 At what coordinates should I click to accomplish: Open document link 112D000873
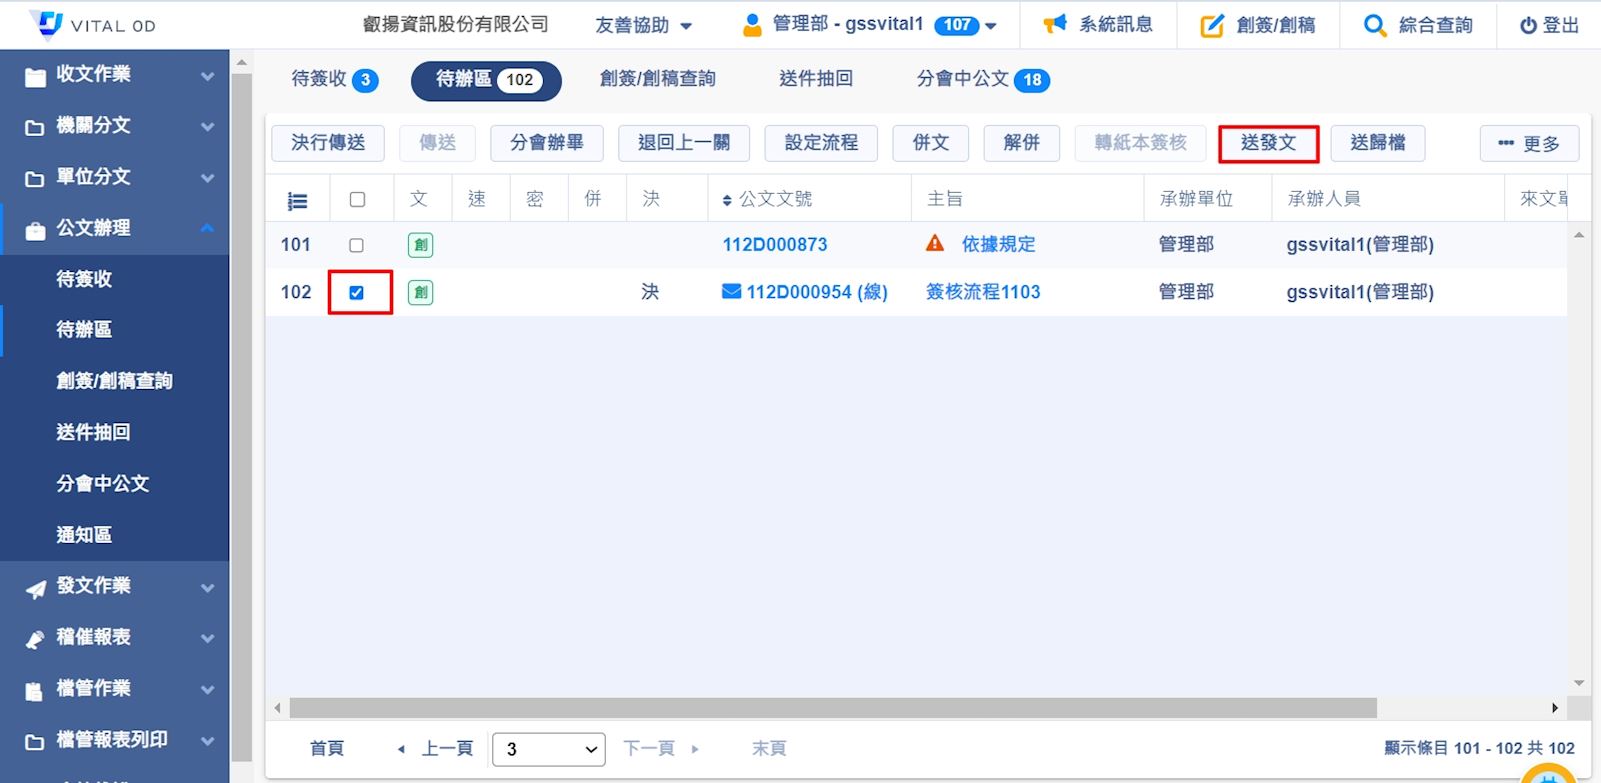774,245
